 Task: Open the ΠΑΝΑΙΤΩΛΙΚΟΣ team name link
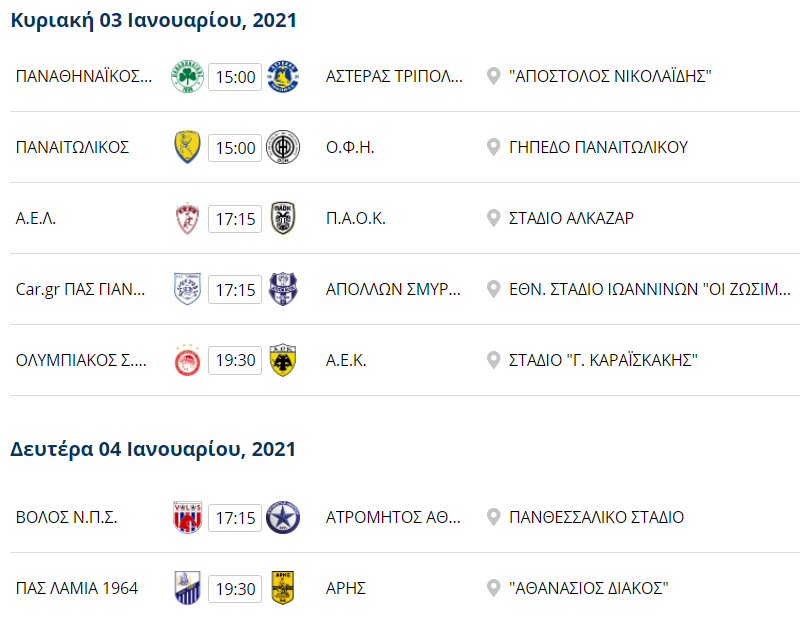(73, 147)
